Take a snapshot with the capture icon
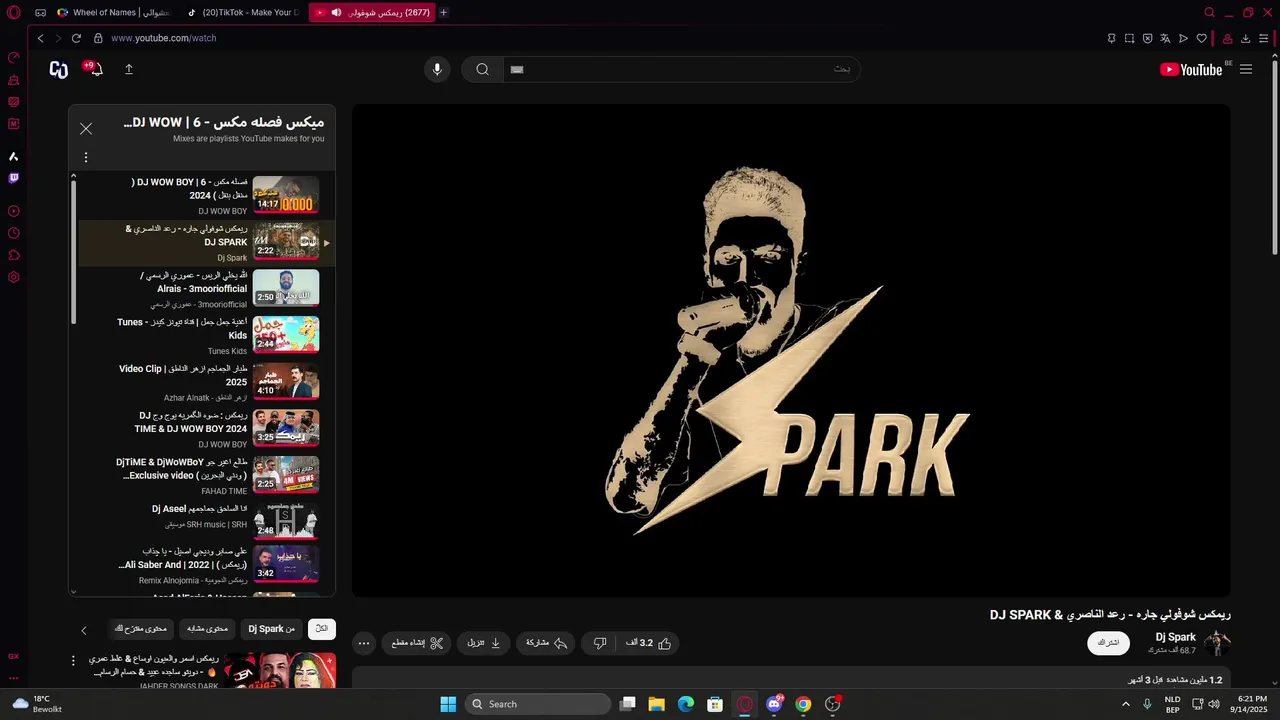The image size is (1280, 720). click(1129, 38)
